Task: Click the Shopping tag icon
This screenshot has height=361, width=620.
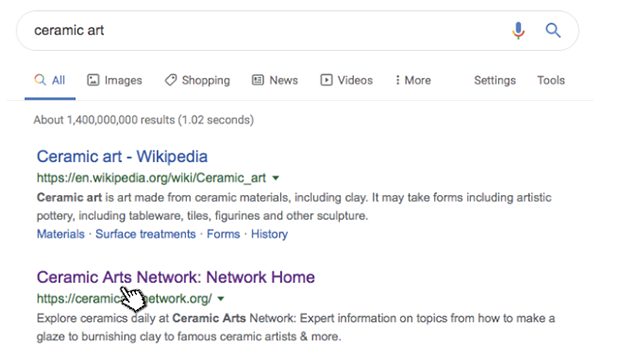Action: click(170, 80)
